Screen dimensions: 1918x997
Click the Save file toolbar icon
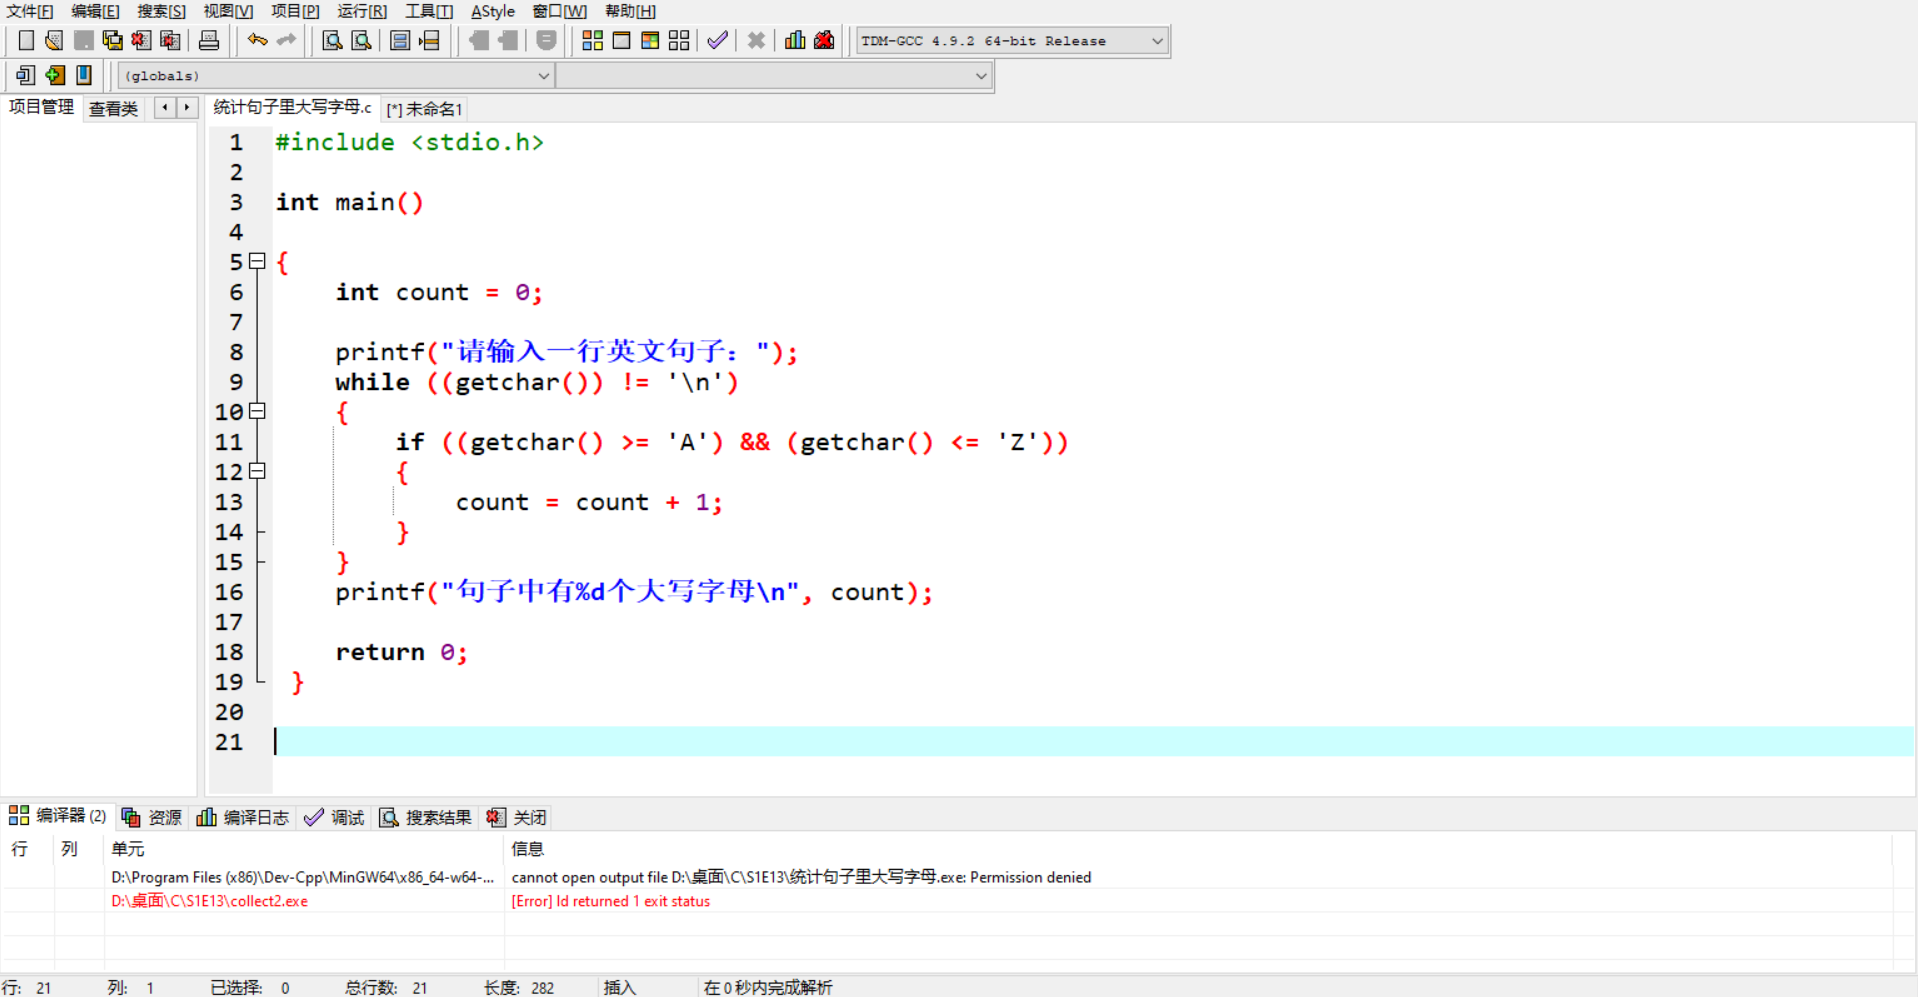(83, 40)
